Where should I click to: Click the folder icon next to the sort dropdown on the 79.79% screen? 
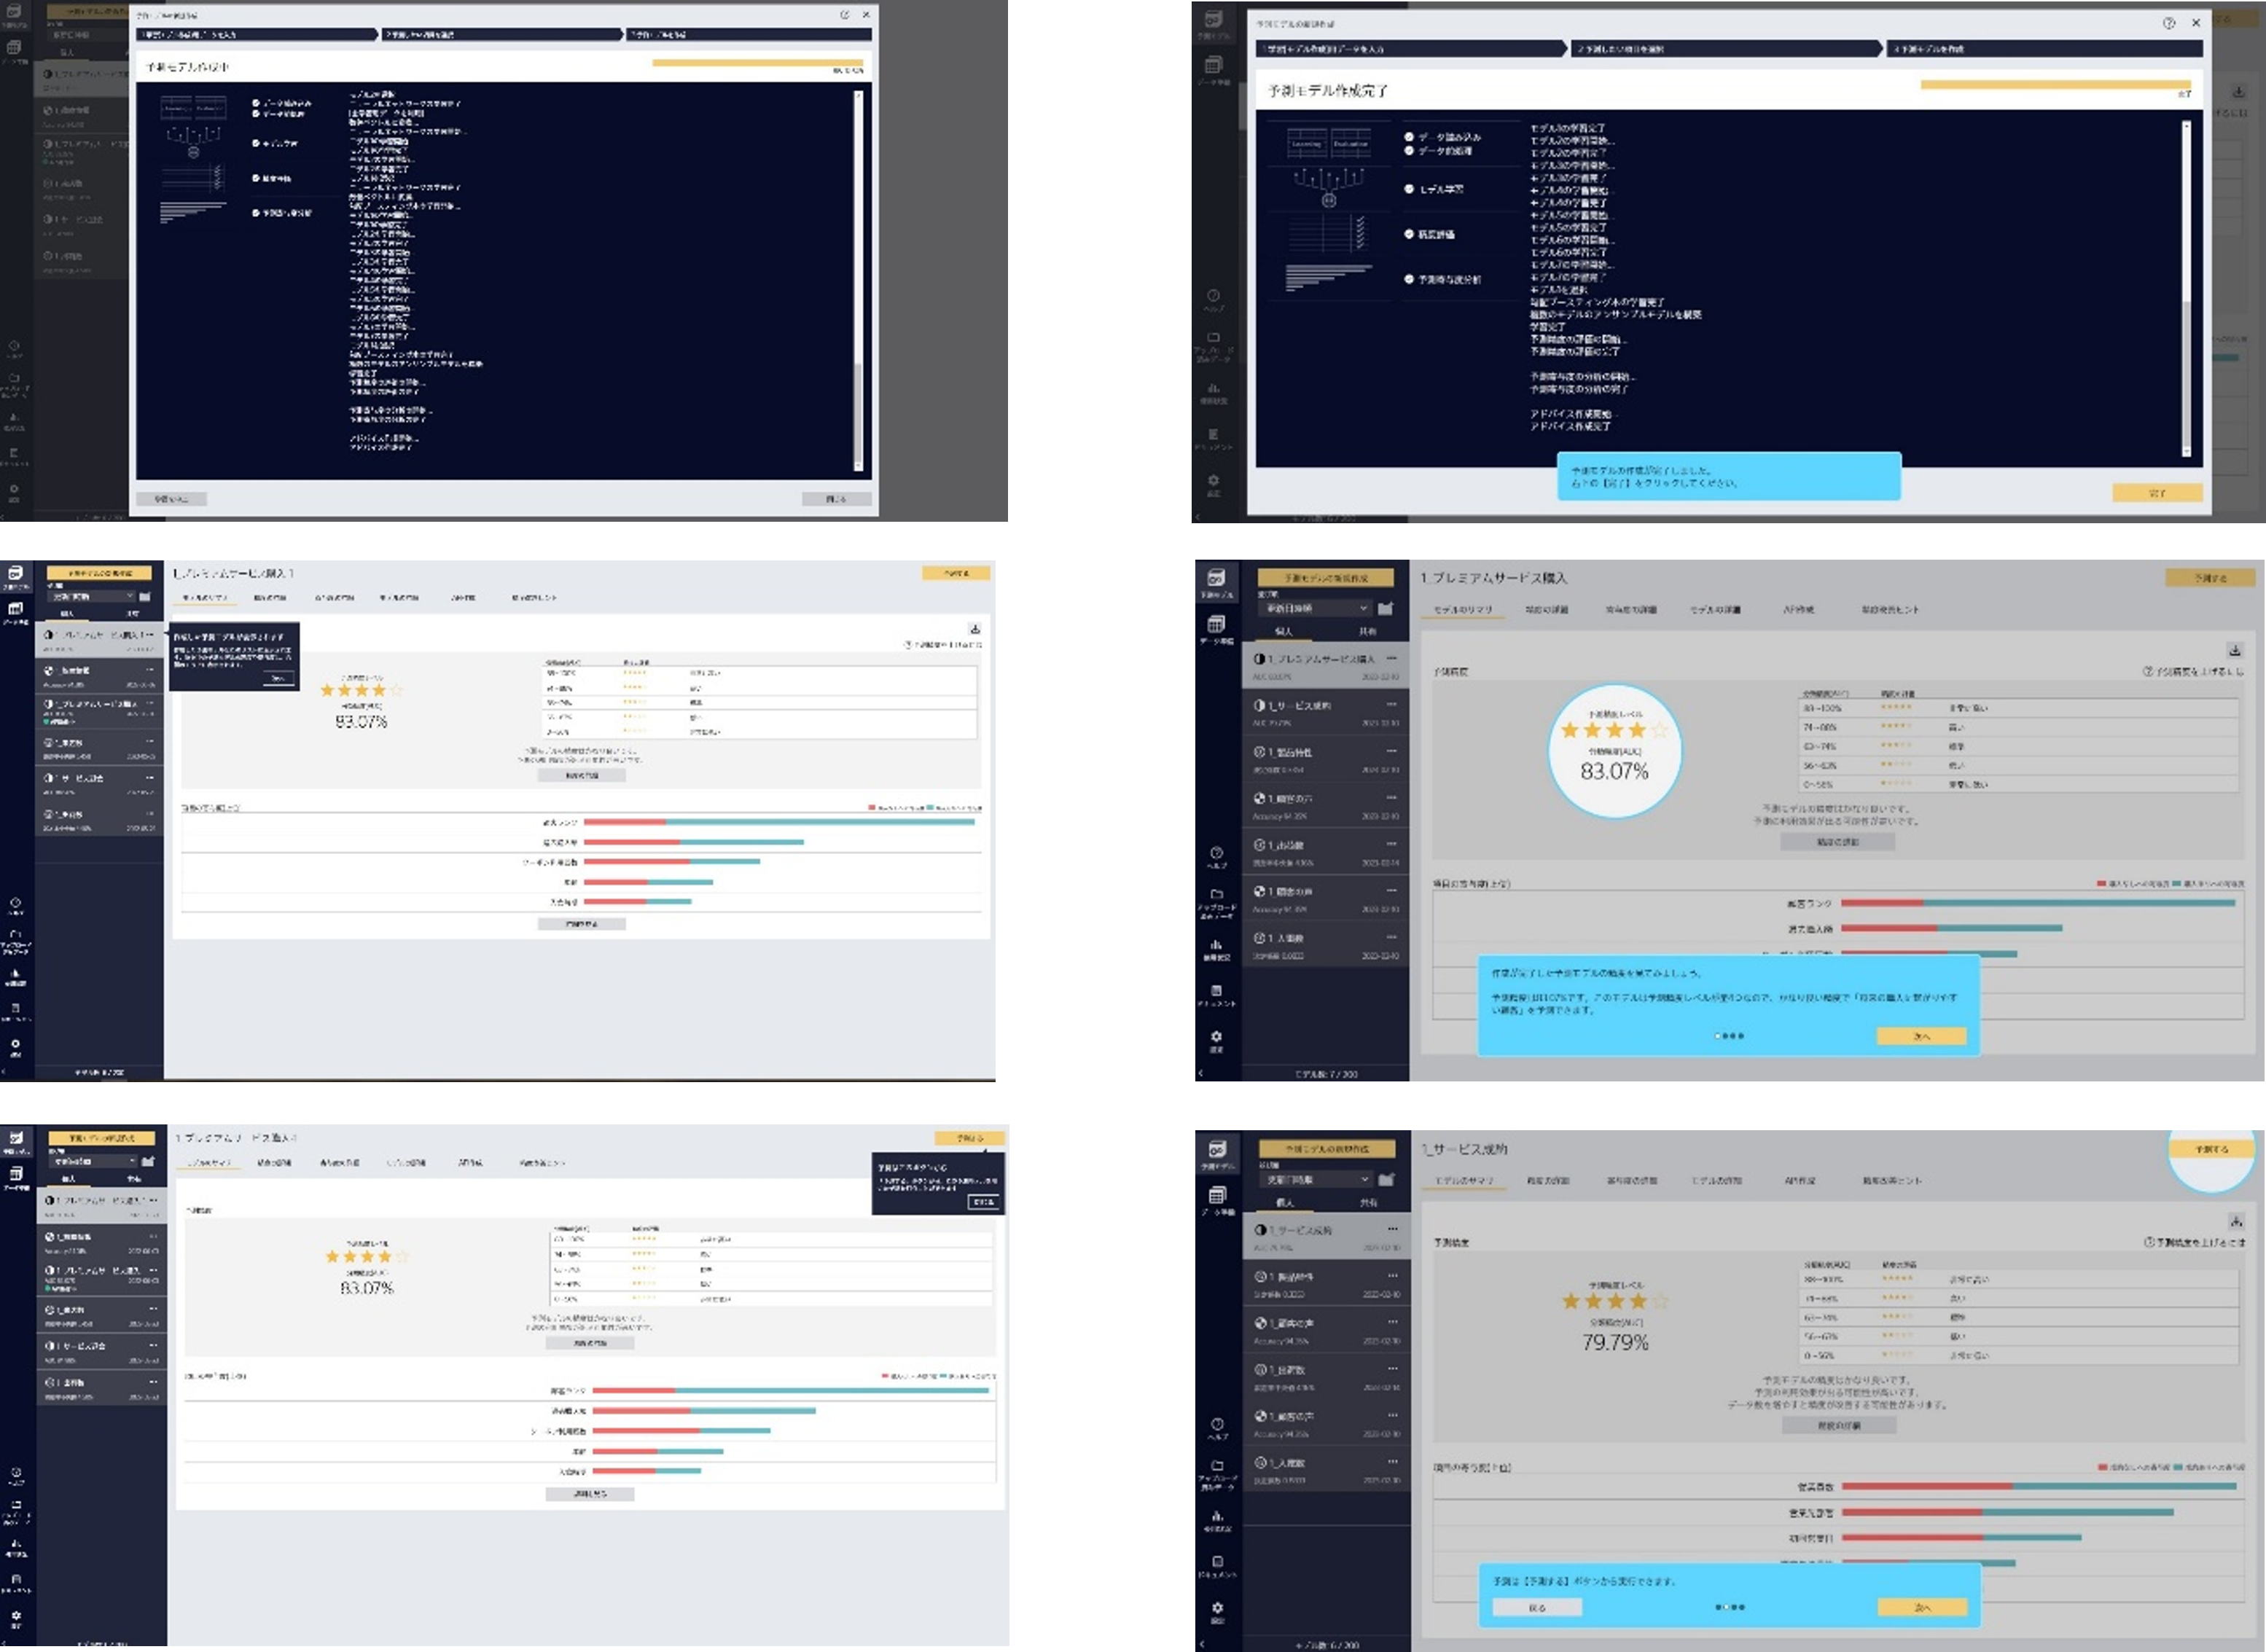click(x=1386, y=1180)
